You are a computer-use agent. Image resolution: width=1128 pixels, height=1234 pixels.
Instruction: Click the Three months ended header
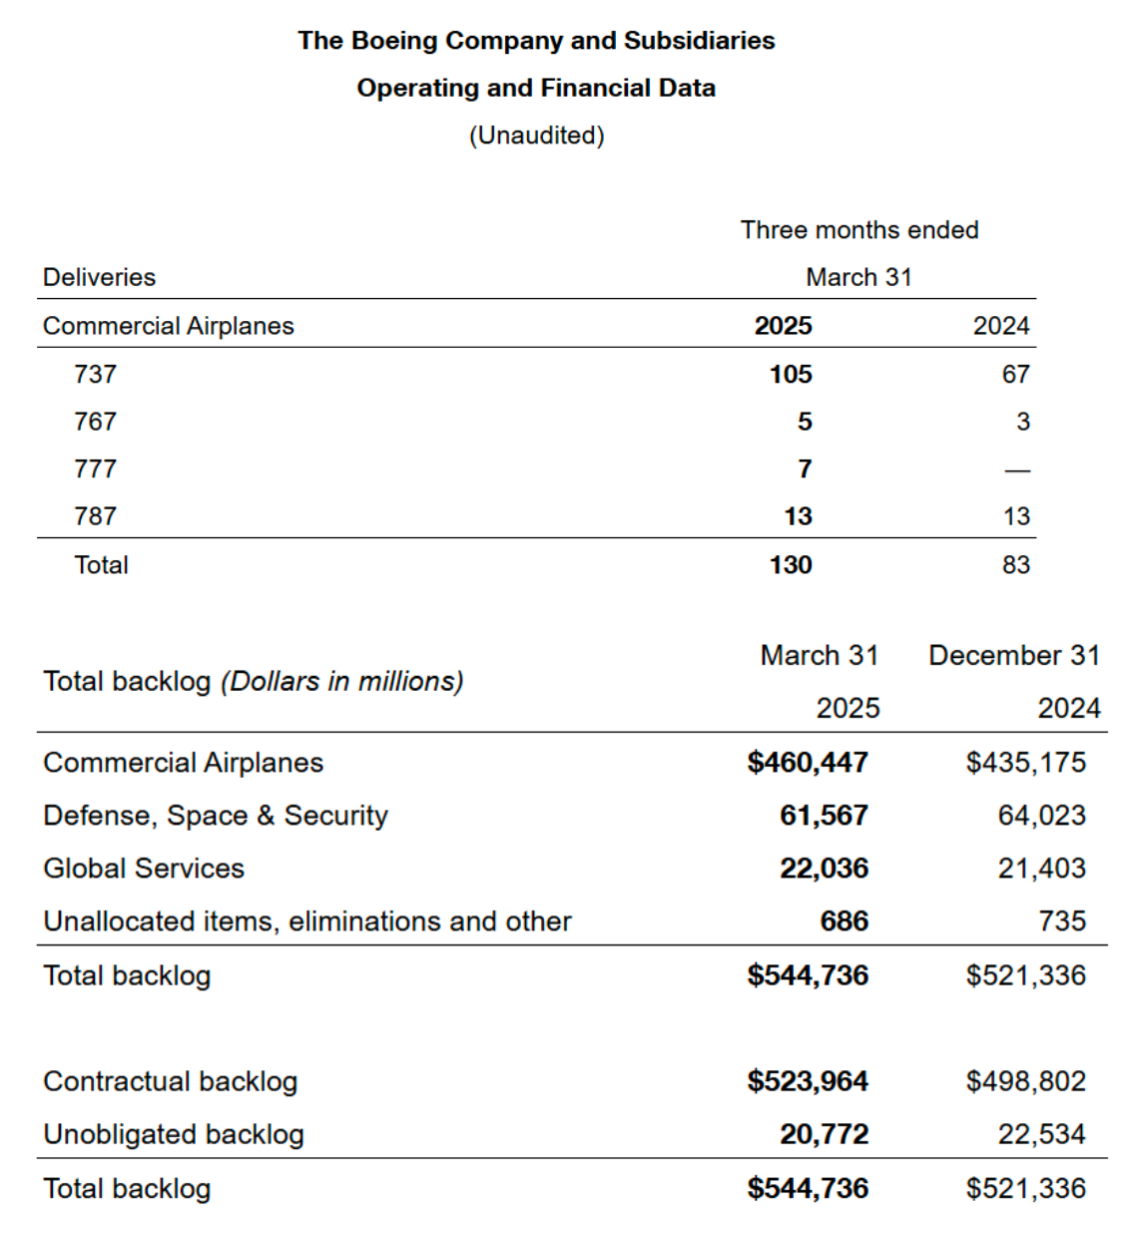click(859, 230)
